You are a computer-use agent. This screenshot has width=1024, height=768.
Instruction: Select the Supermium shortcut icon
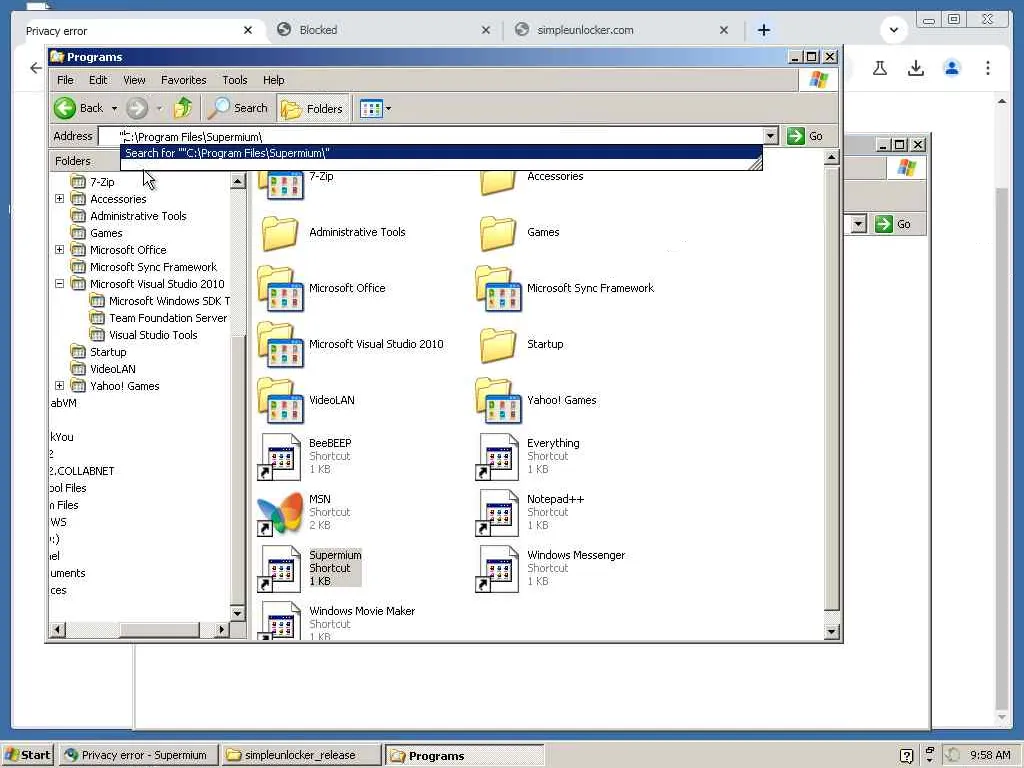tap(280, 569)
